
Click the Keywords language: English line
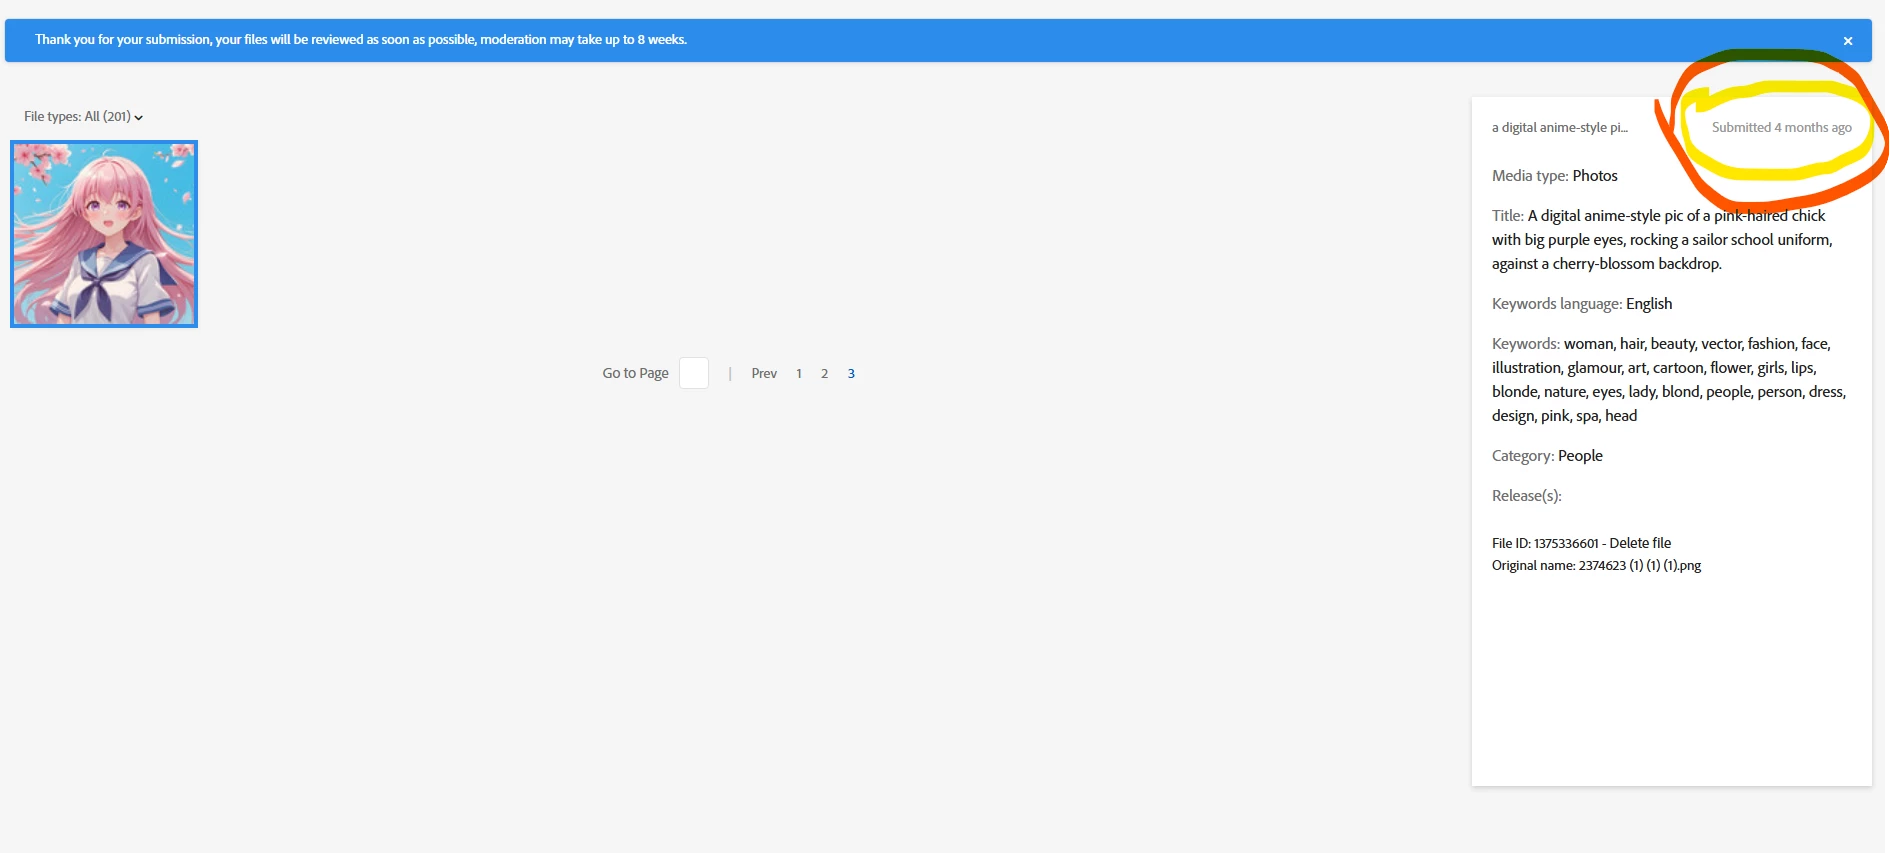click(1582, 303)
